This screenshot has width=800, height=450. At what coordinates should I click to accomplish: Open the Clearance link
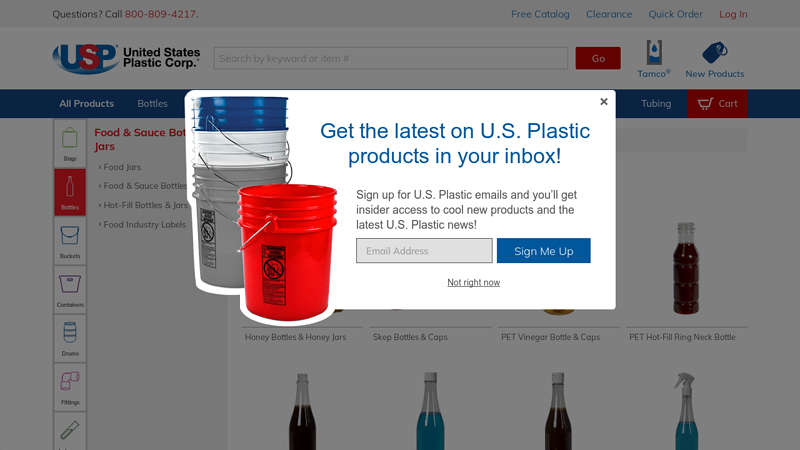point(609,14)
